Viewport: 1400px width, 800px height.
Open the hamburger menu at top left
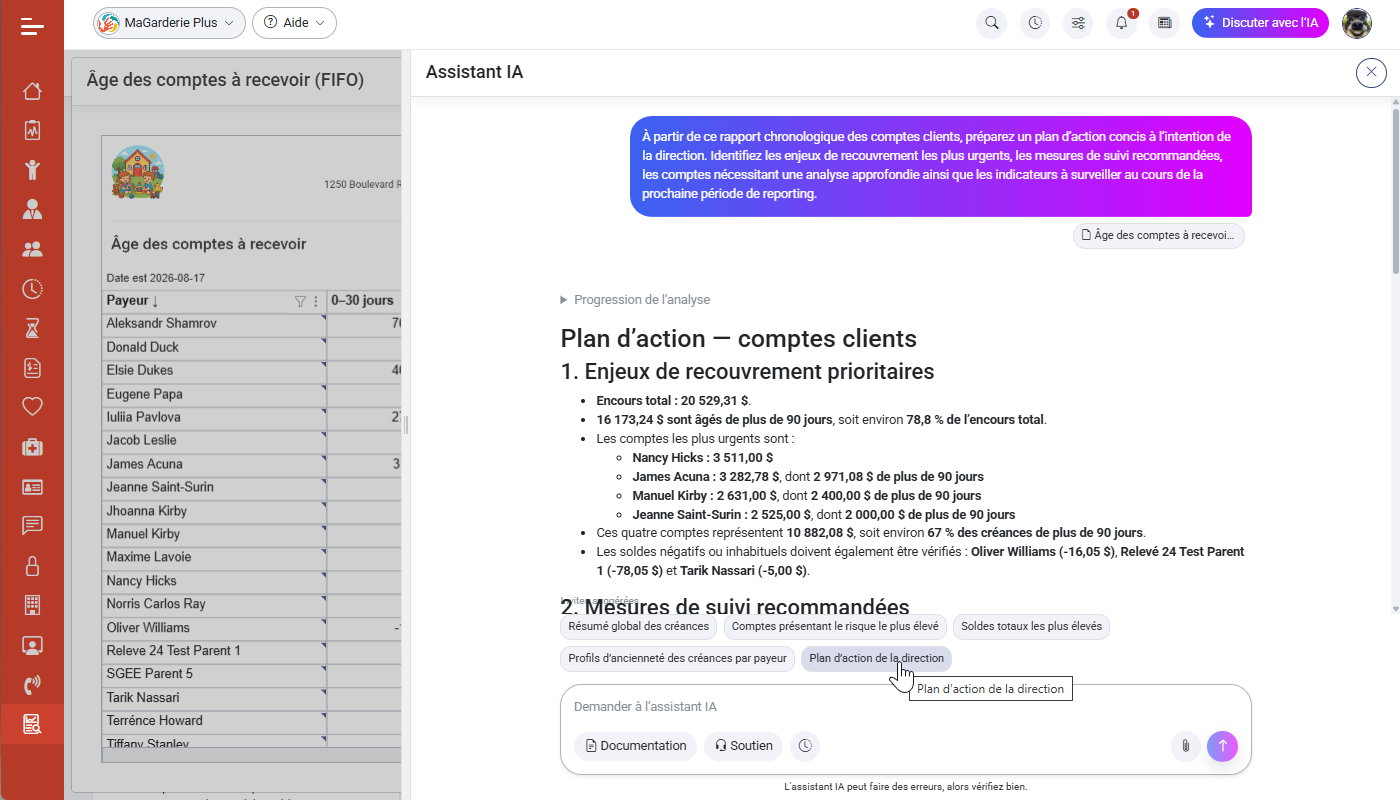click(x=32, y=26)
